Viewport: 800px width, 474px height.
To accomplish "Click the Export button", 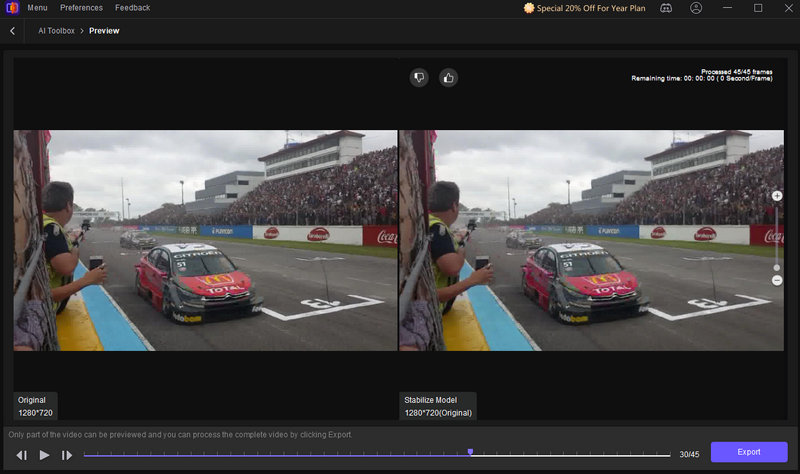I will click(749, 452).
